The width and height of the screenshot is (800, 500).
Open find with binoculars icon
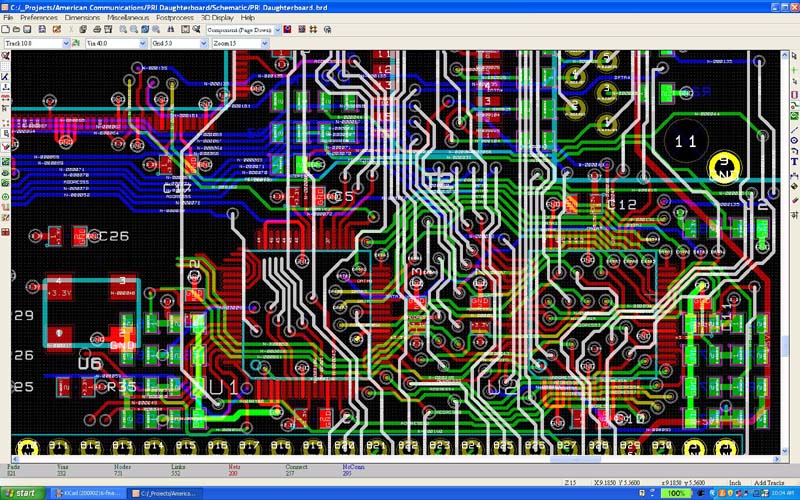pyautogui.click(x=171, y=30)
